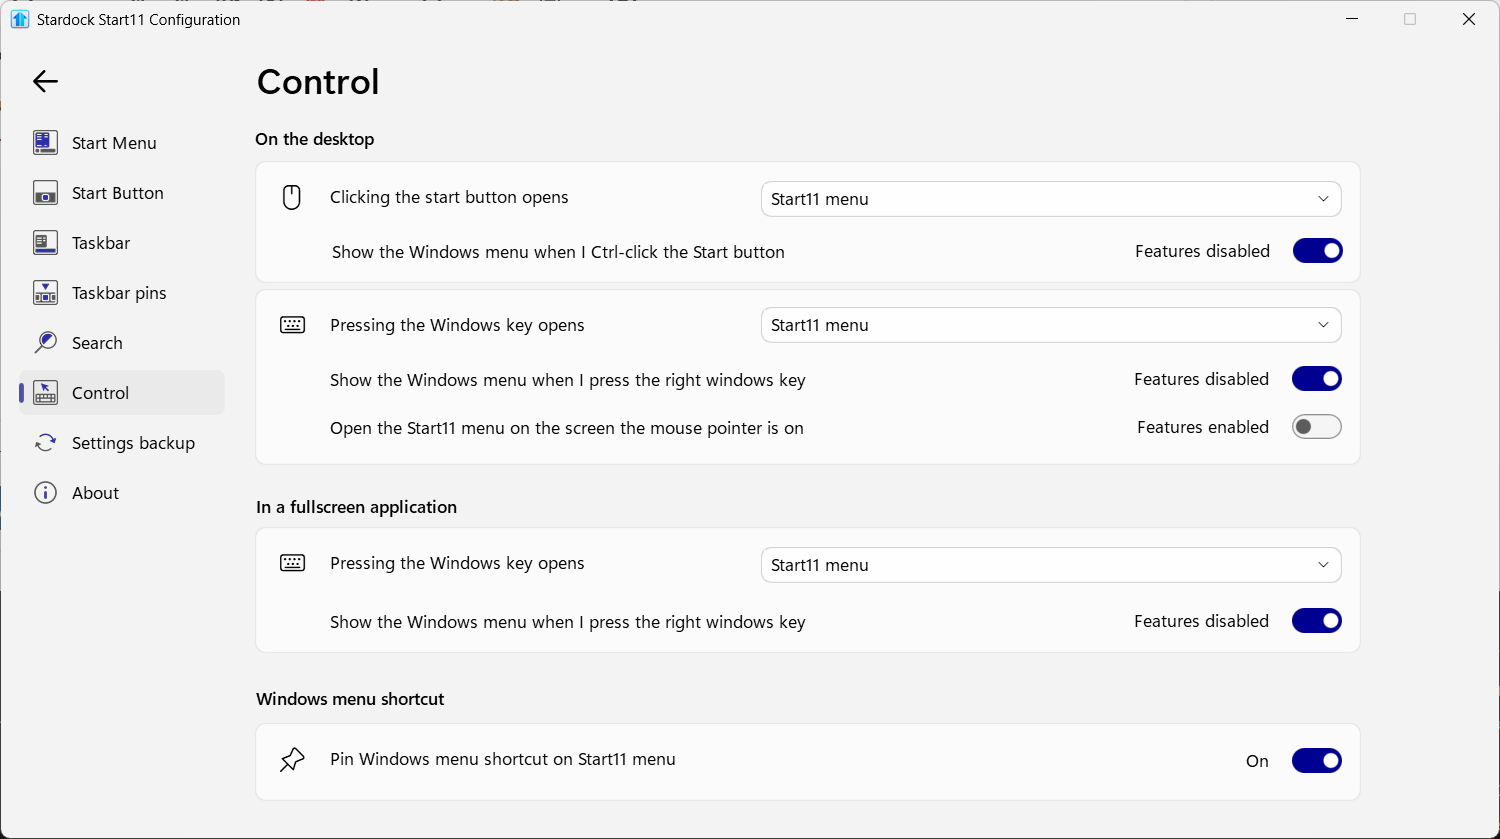Click the About info icon
The width and height of the screenshot is (1500, 839).
(x=45, y=493)
